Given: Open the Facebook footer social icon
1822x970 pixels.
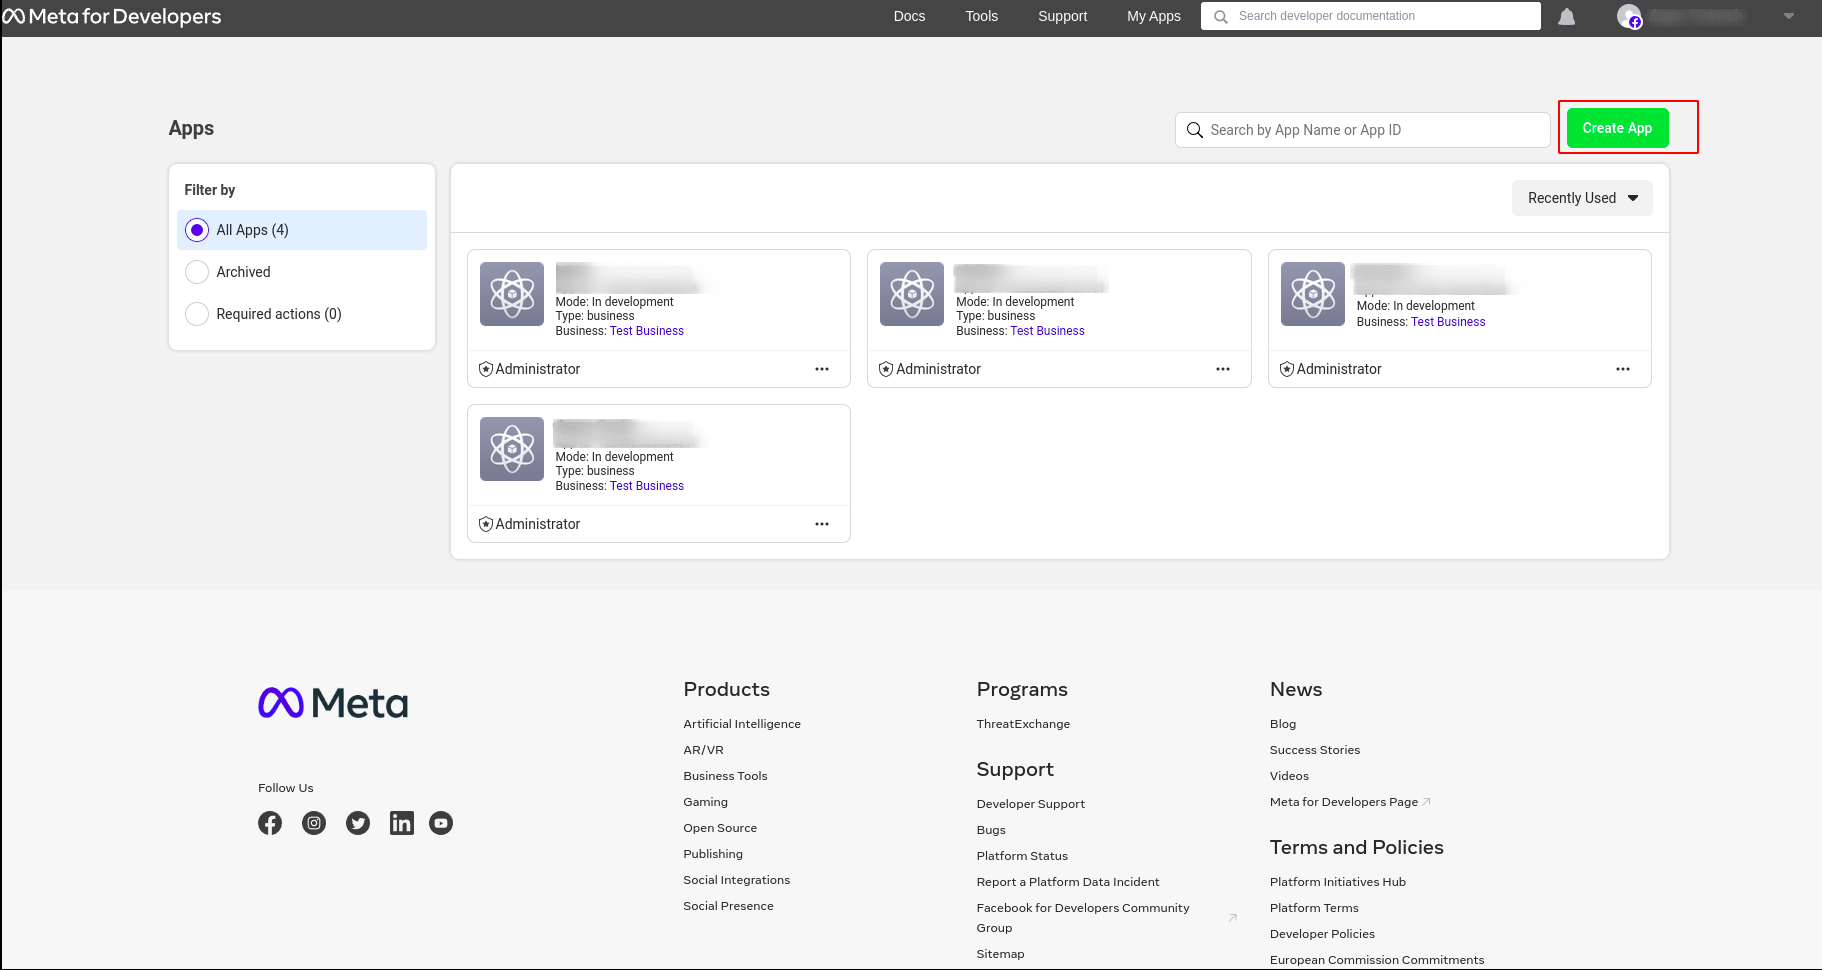Looking at the screenshot, I should coord(270,823).
